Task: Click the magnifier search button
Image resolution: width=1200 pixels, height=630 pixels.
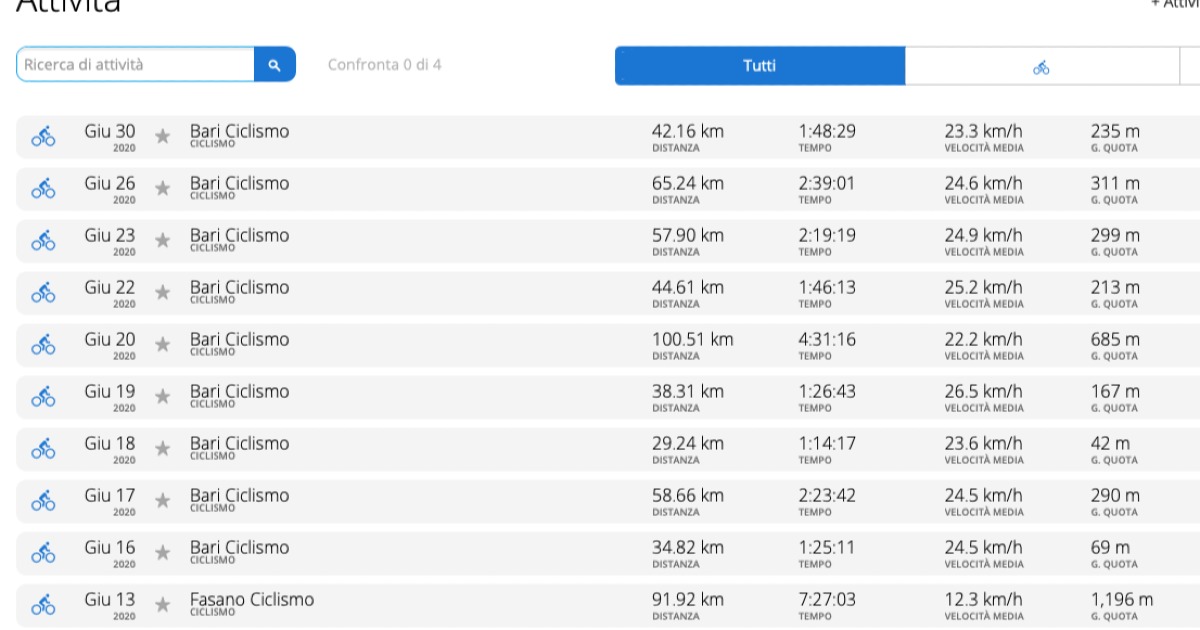Action: tap(275, 65)
